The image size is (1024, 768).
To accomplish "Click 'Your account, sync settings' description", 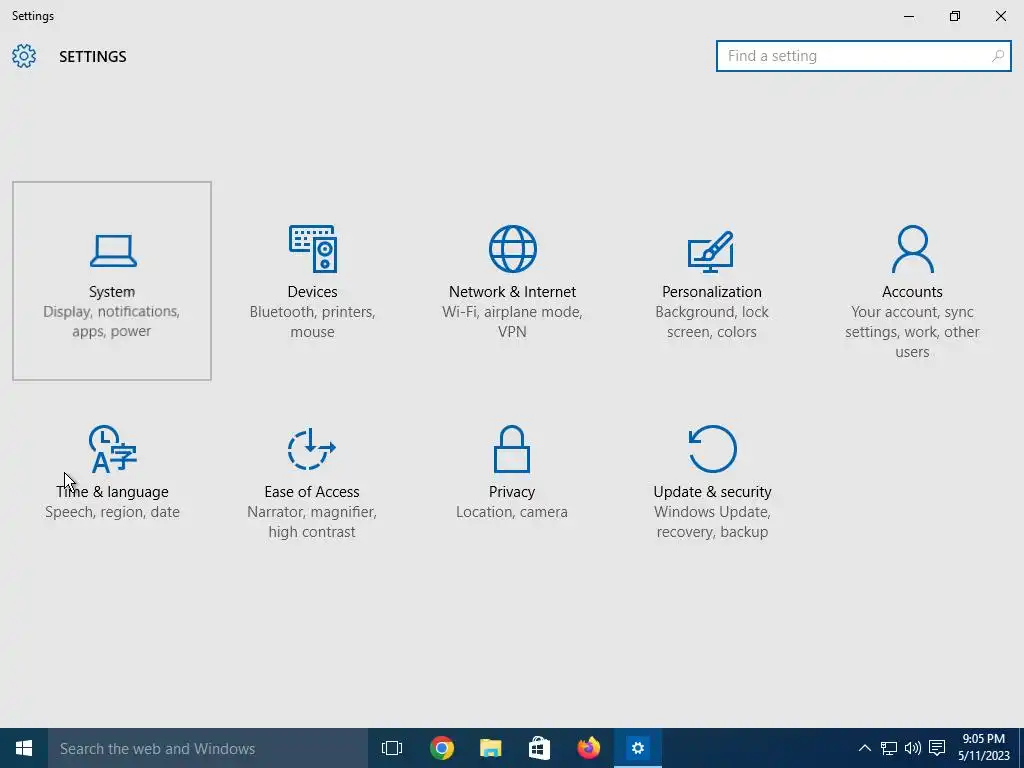I will click(x=912, y=332).
